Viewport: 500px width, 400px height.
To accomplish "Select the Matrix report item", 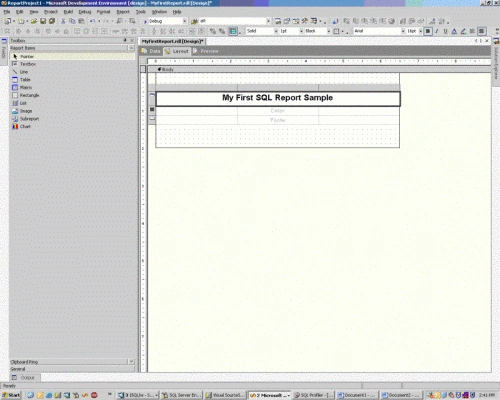I will [72, 87].
